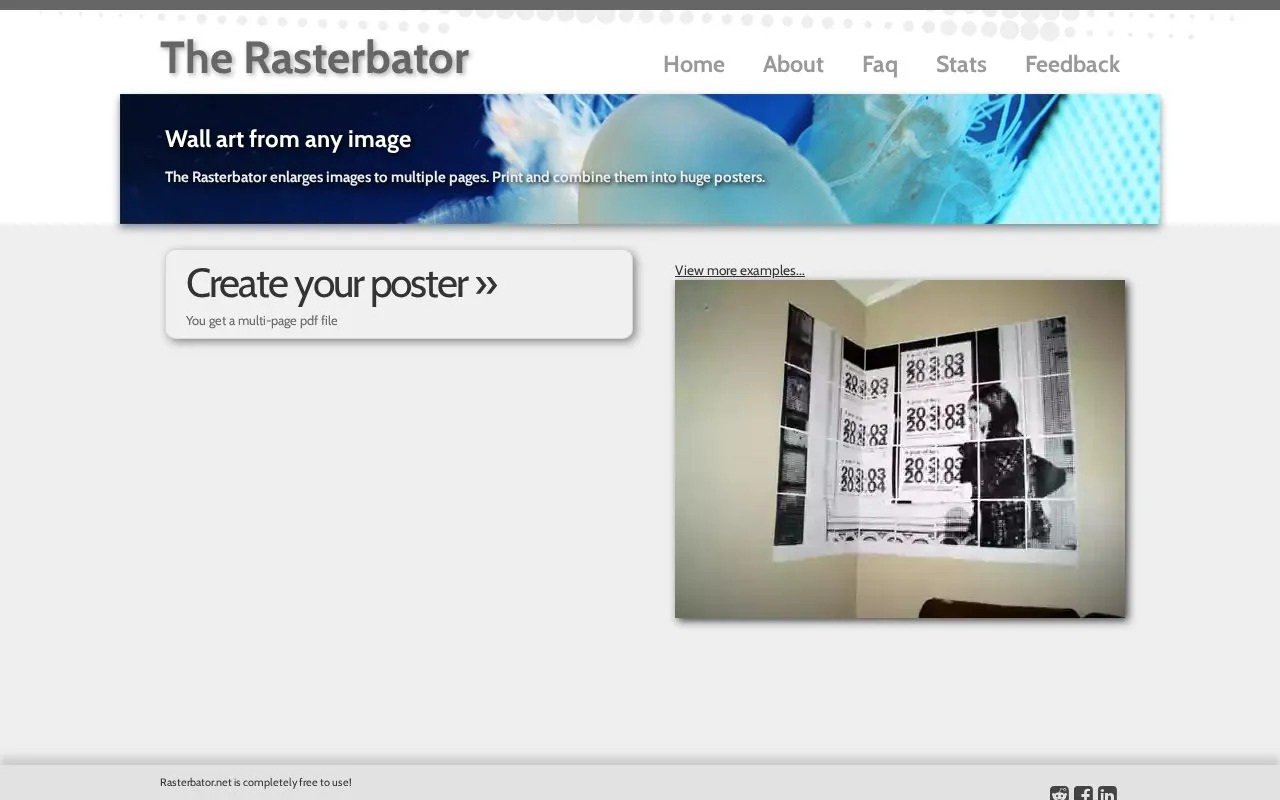The image size is (1280, 800).
Task: Click the Create your poster button
Action: (x=399, y=294)
